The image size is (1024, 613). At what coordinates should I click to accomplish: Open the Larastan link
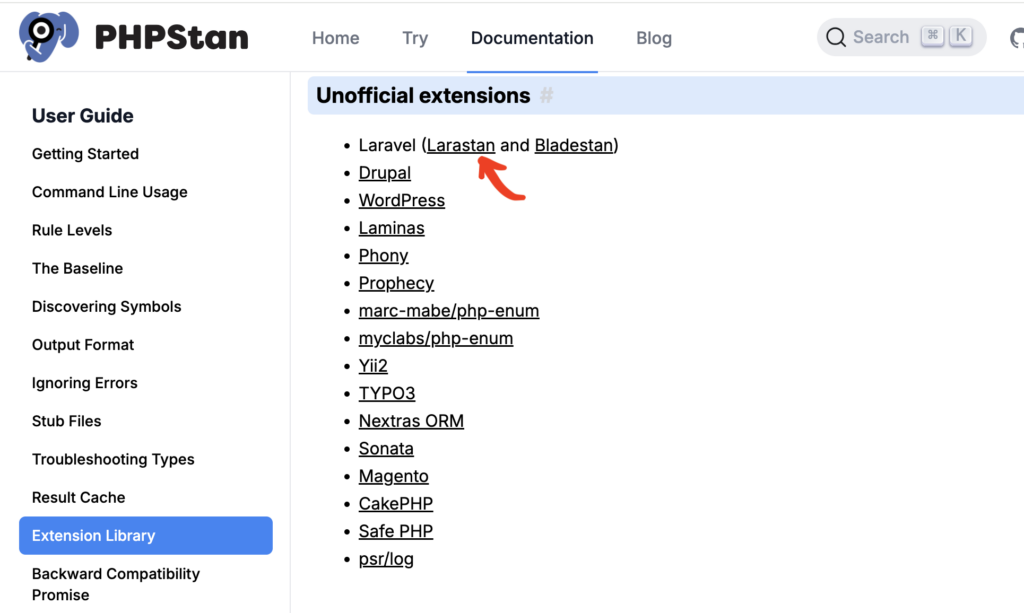click(x=461, y=145)
